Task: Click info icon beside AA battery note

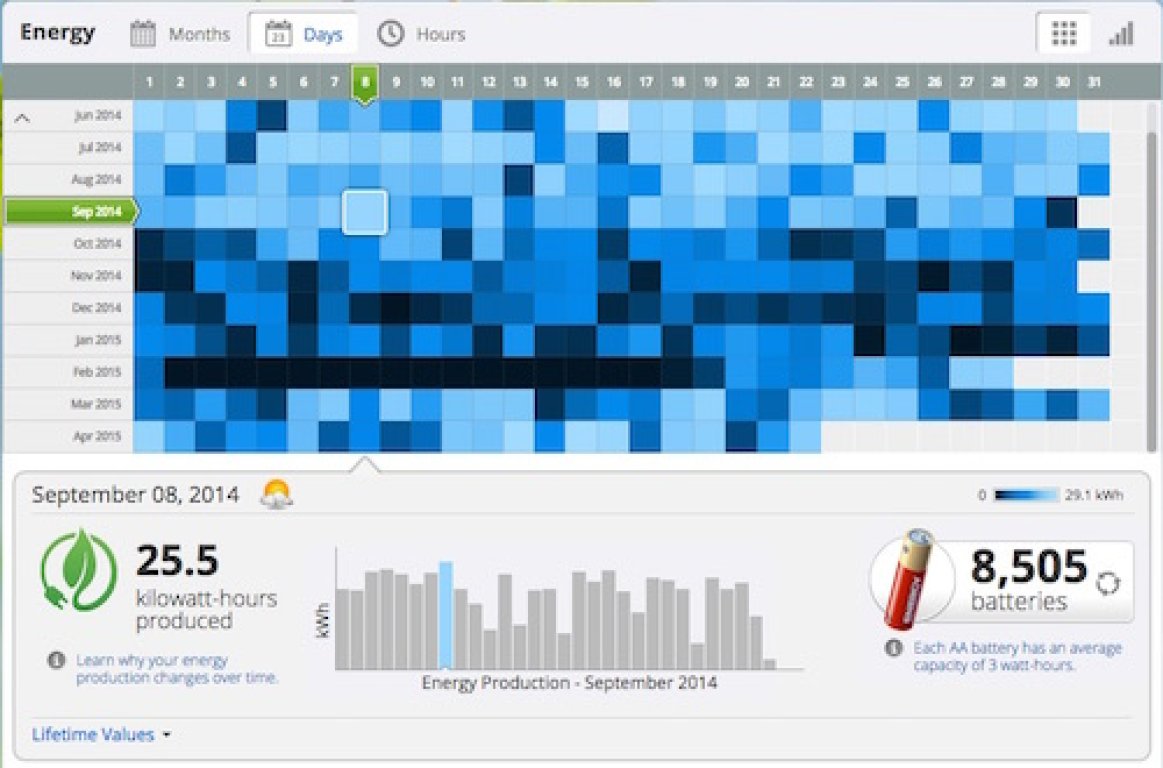Action: [893, 648]
